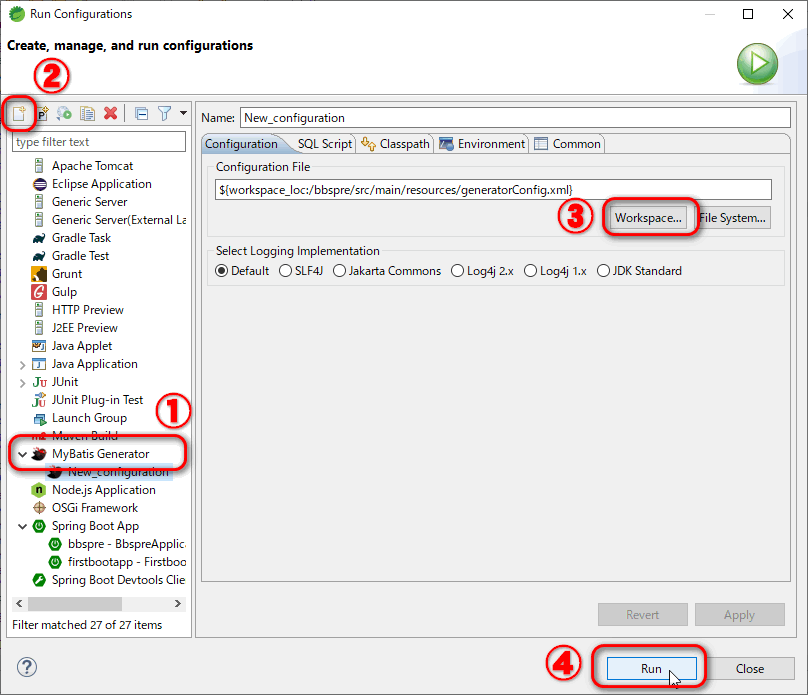The image size is (808, 695).
Task: Click the Export launch configuration icon
Action: 65,114
